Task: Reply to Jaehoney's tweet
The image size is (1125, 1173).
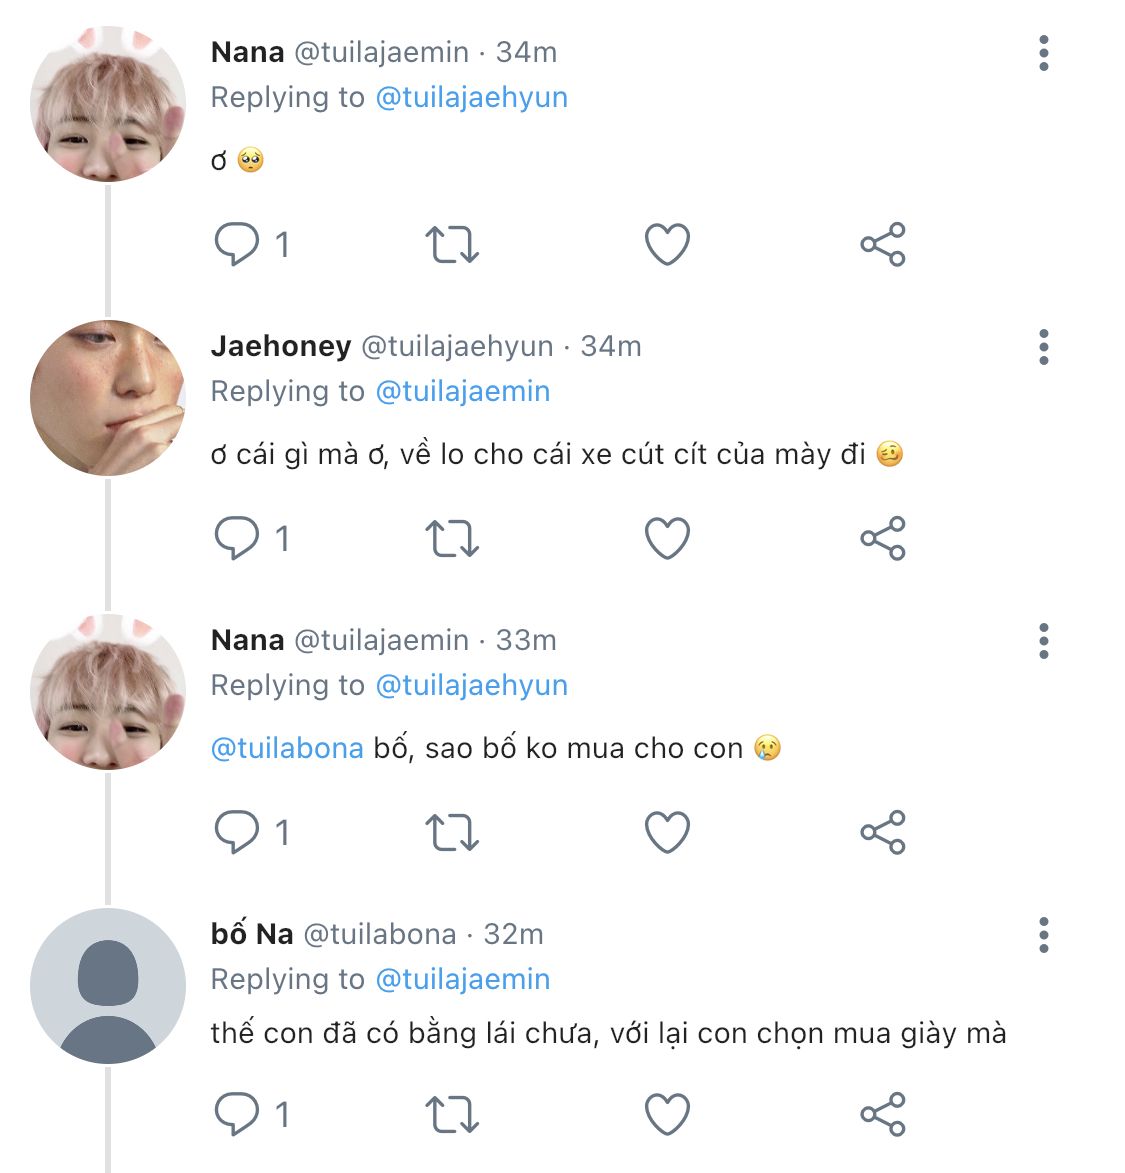Action: coord(237,538)
